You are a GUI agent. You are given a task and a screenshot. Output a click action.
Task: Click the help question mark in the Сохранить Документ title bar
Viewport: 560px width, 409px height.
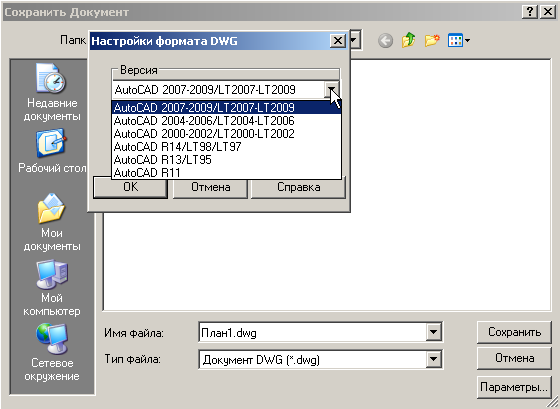(530, 12)
